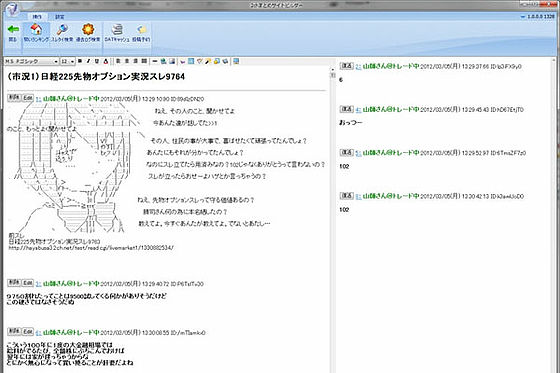Viewport: 560px width, 373px height.
Task: Open 過去ログ検索 orange flower icon
Action: (88, 33)
